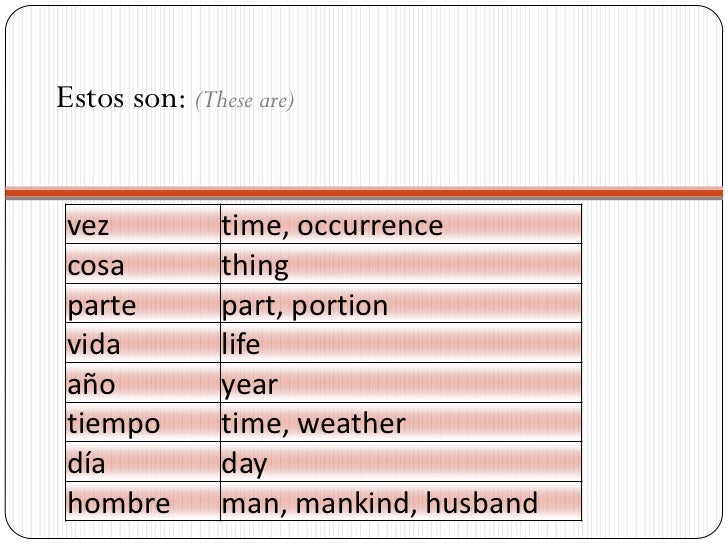Select the 'parte' table cell

[143, 303]
